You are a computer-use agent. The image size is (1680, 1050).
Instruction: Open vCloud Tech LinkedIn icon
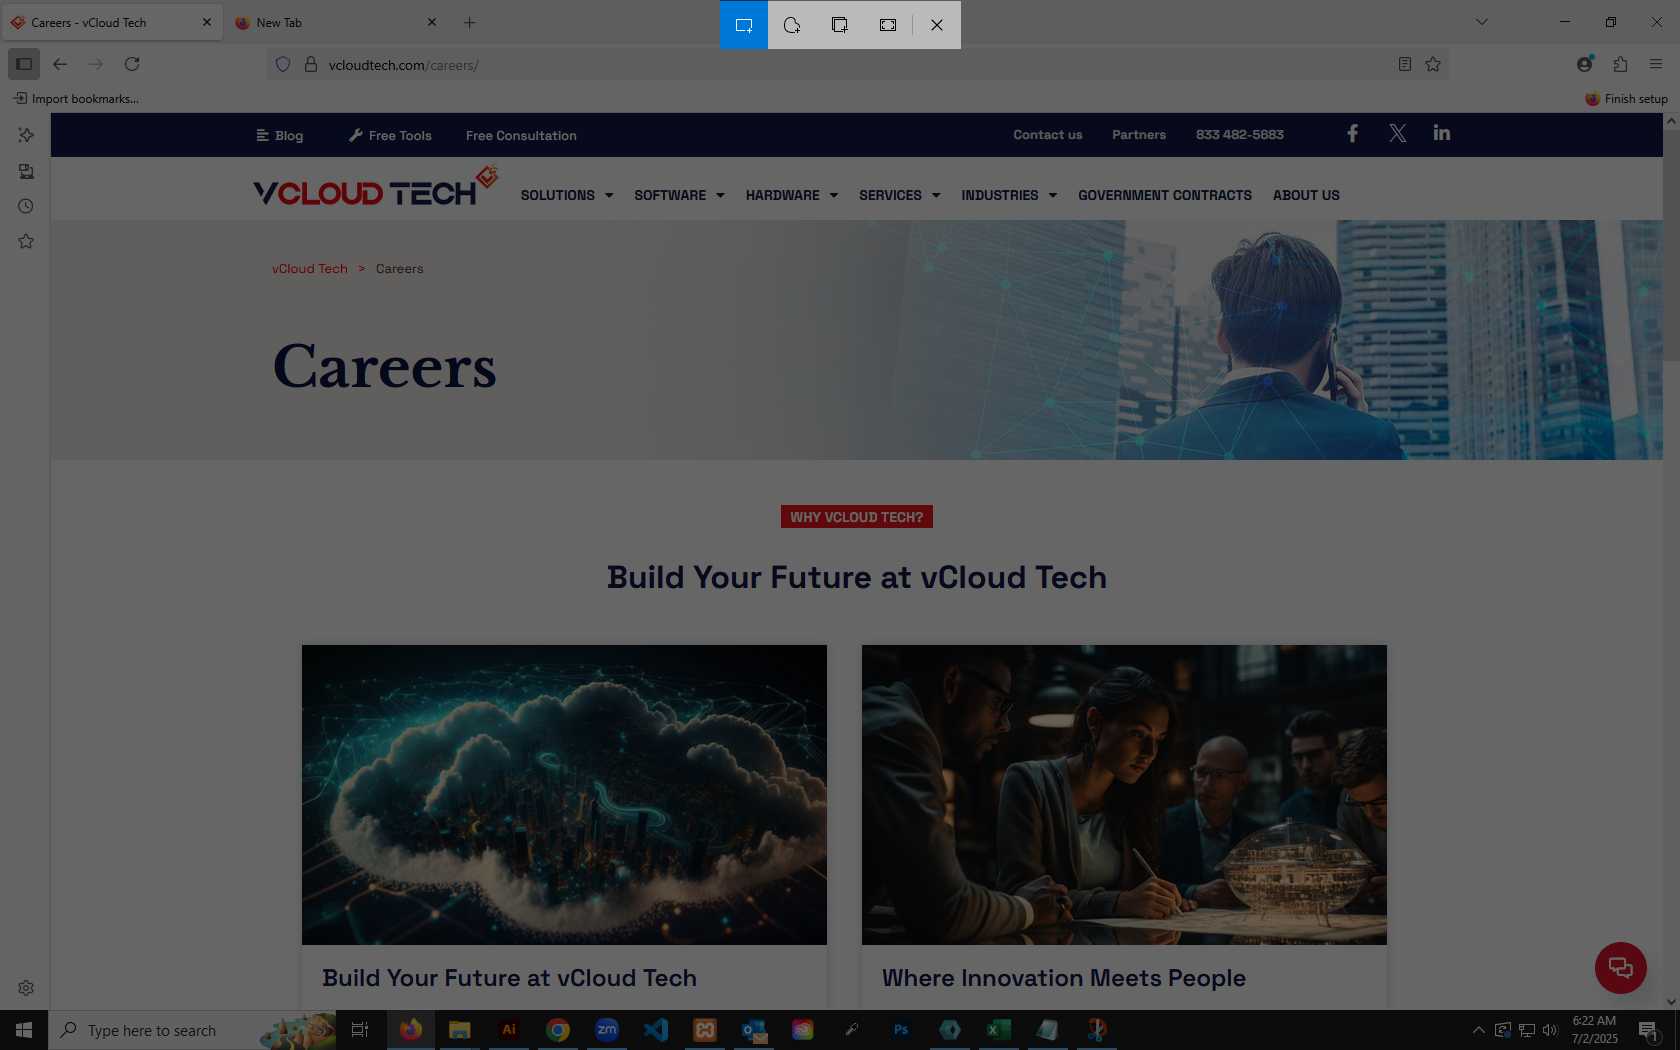click(1441, 133)
